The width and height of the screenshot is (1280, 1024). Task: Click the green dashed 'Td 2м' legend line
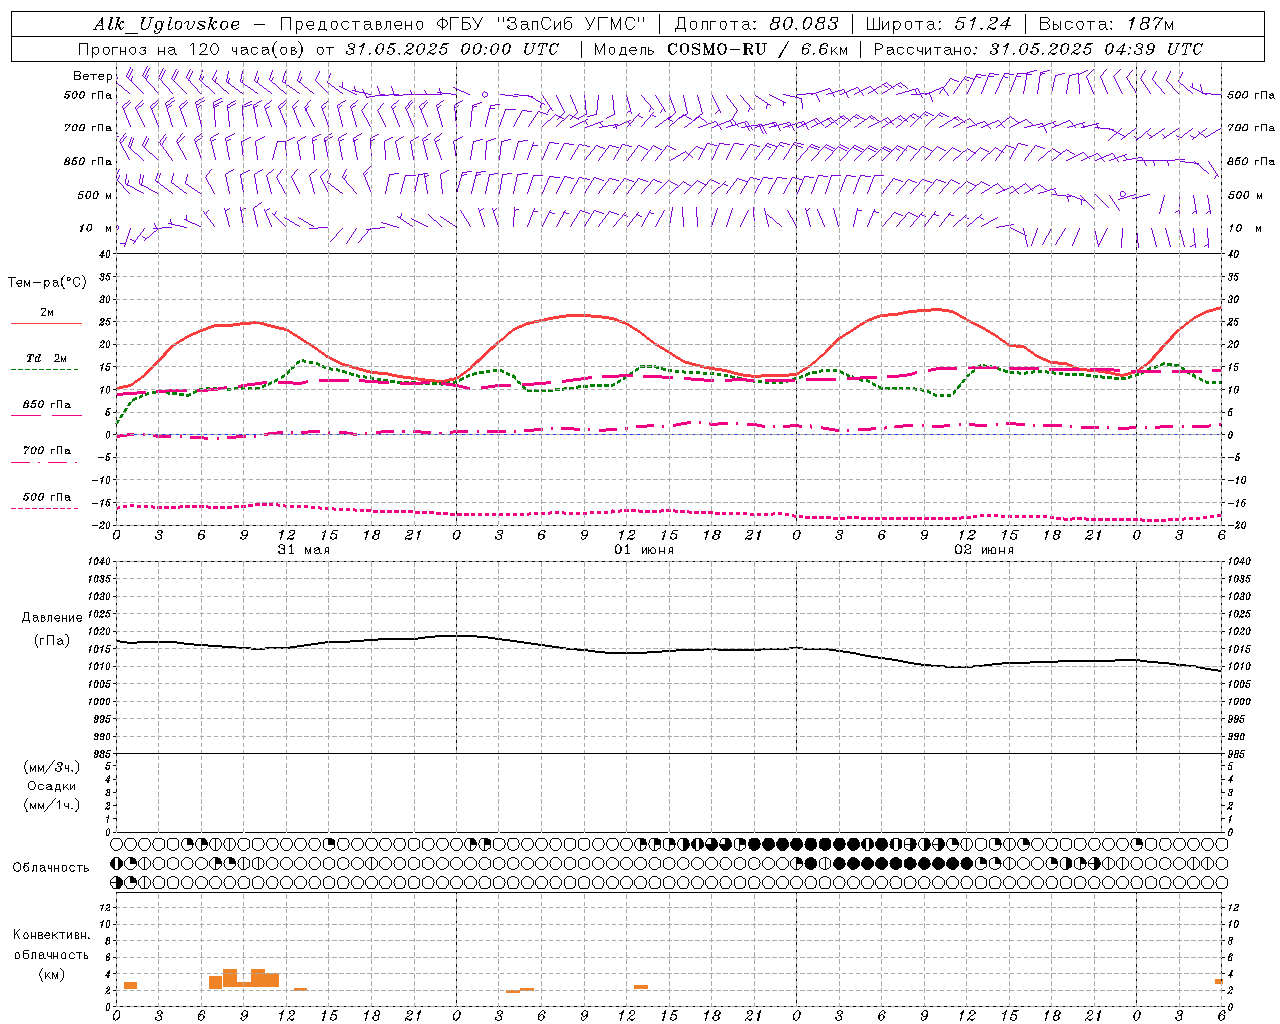point(44,370)
